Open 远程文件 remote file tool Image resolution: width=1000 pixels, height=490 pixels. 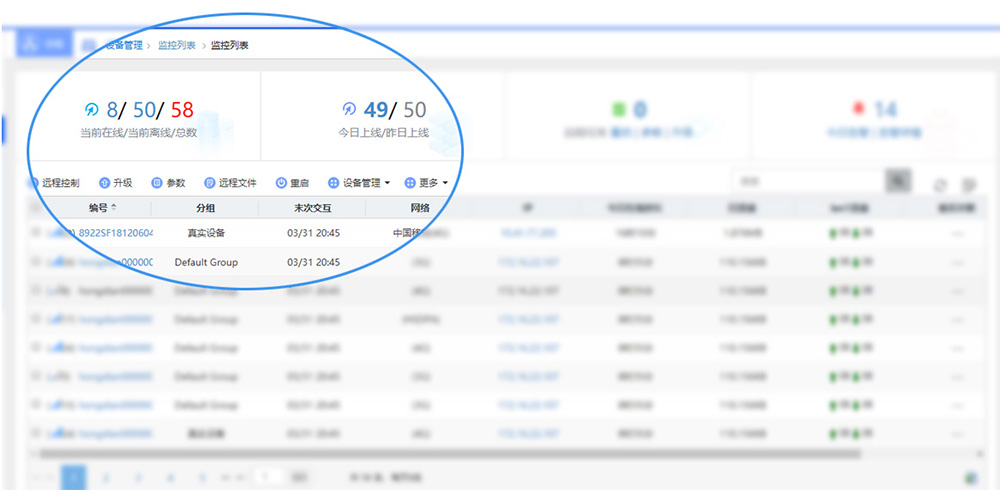(230, 183)
